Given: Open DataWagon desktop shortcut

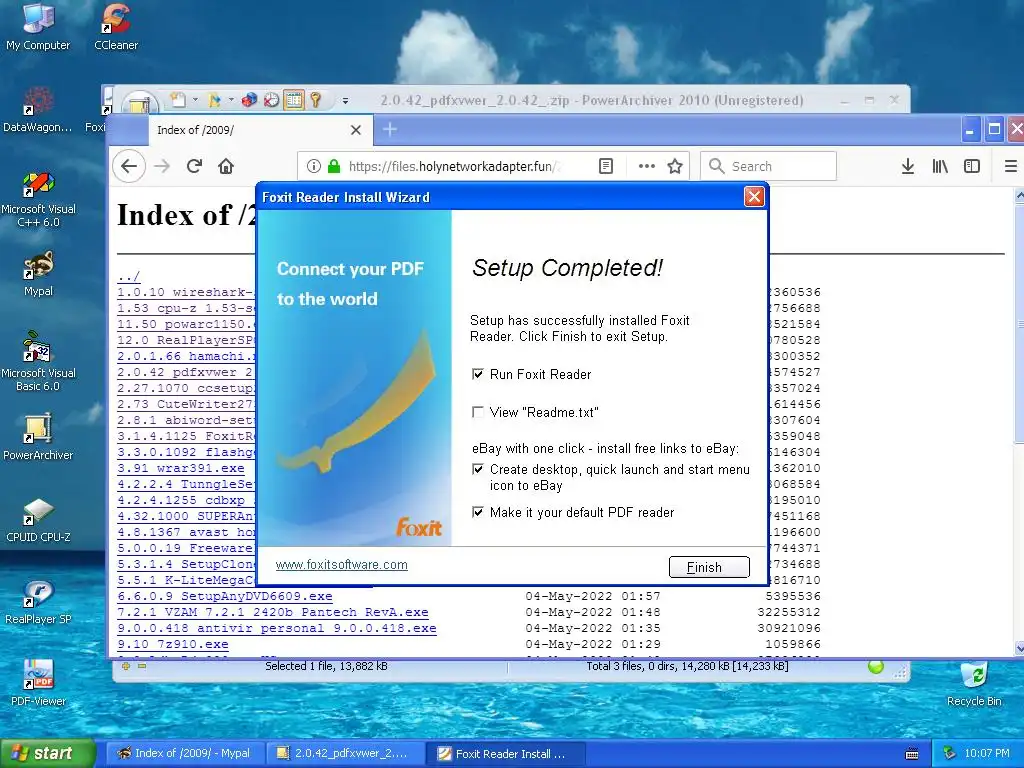Looking at the screenshot, I should pos(38,109).
